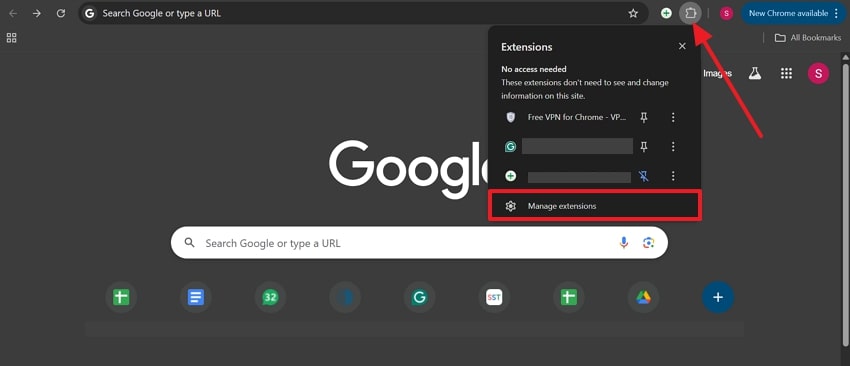This screenshot has height=366, width=850.
Task: Open the Google apps grid launcher
Action: [x=786, y=73]
